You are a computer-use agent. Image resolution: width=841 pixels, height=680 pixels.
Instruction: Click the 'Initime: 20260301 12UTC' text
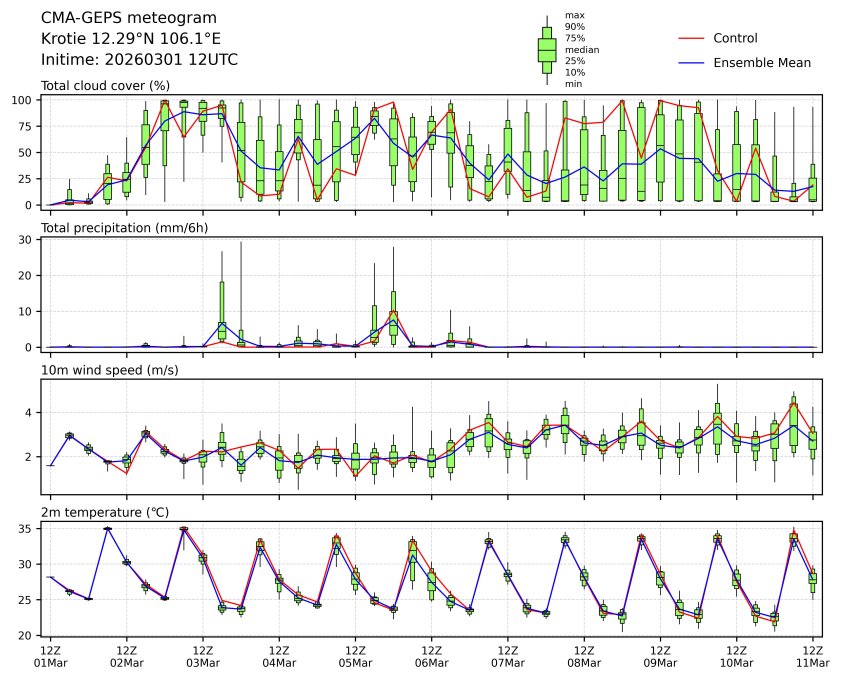pyautogui.click(x=139, y=60)
